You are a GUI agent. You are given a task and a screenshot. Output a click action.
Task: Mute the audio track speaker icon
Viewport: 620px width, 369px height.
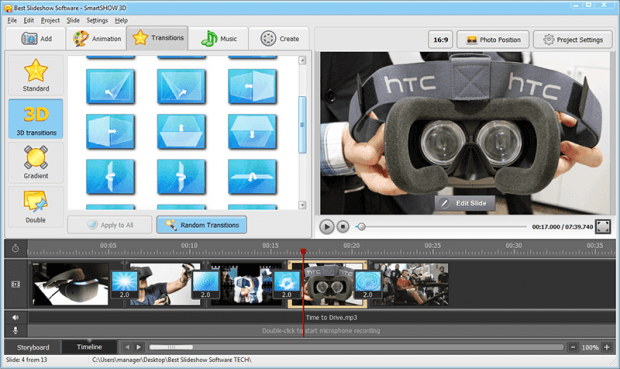(15, 317)
